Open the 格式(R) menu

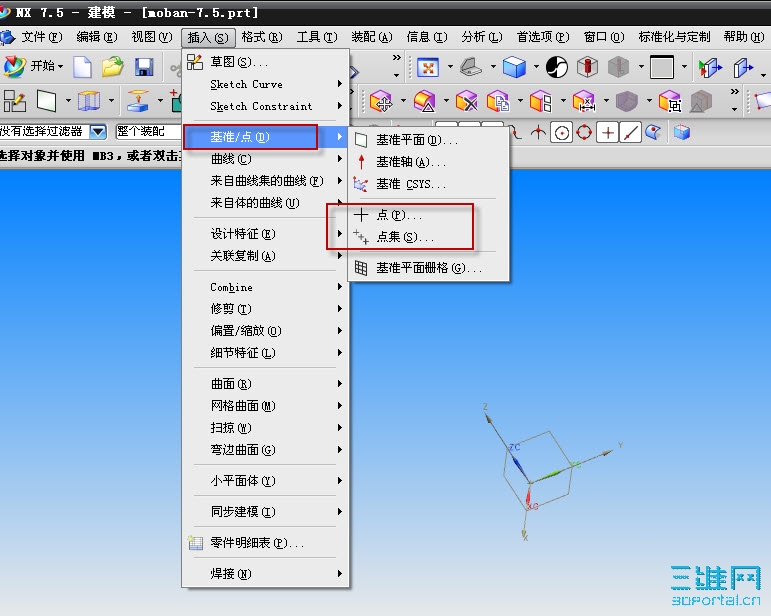tap(262, 37)
